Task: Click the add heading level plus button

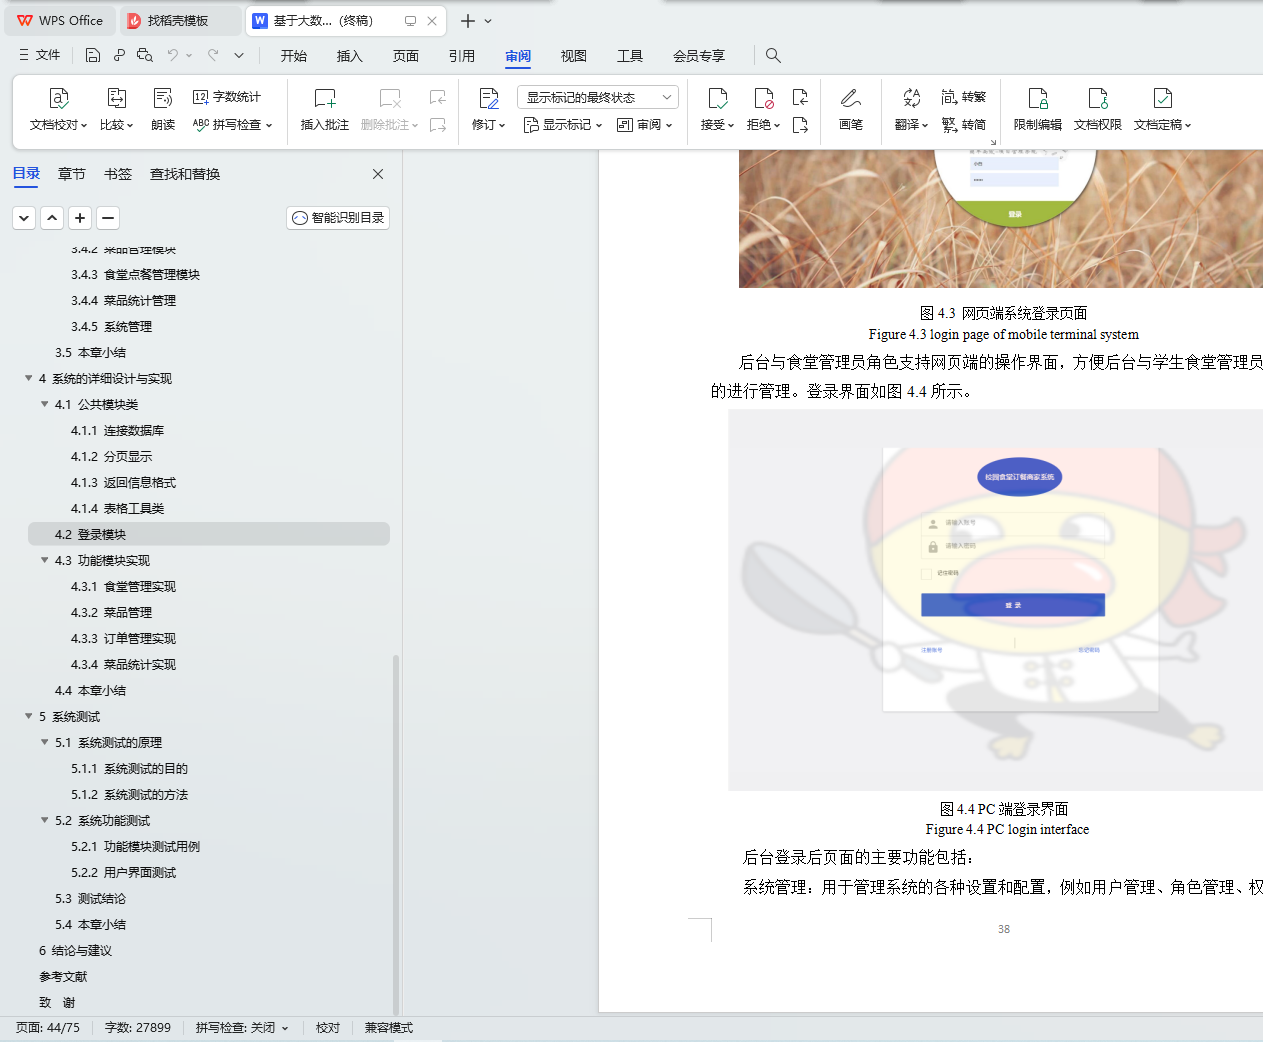Action: click(x=80, y=217)
